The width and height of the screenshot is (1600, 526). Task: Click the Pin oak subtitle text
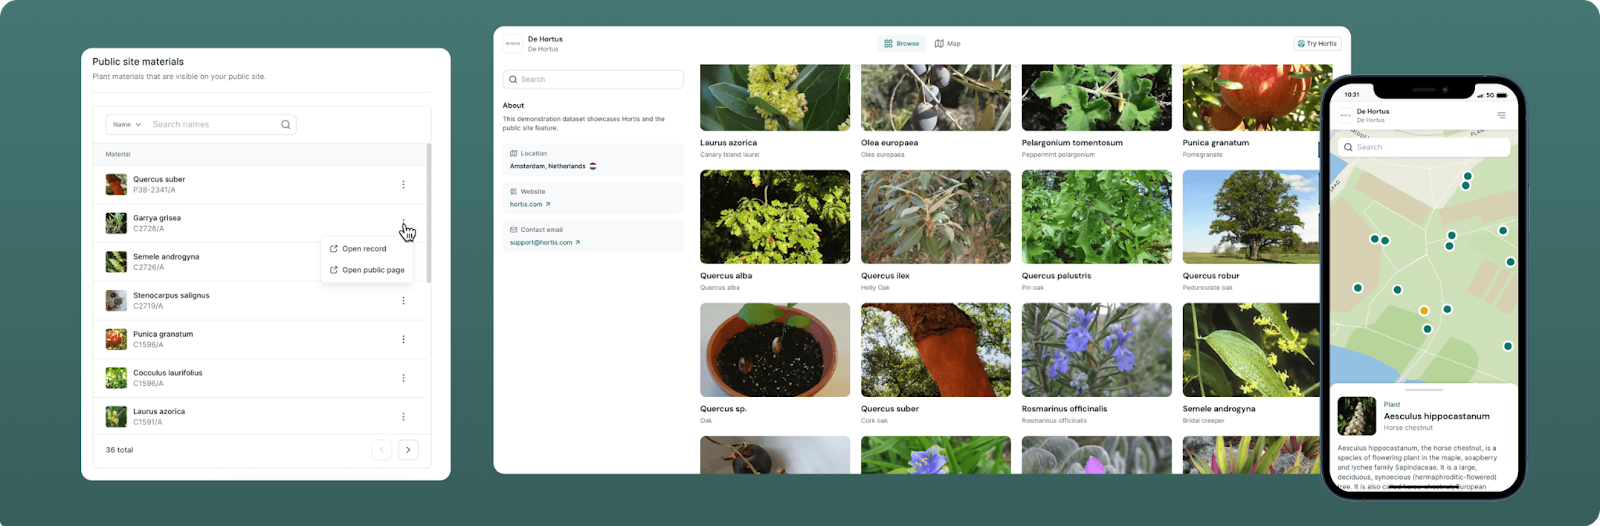[1032, 288]
